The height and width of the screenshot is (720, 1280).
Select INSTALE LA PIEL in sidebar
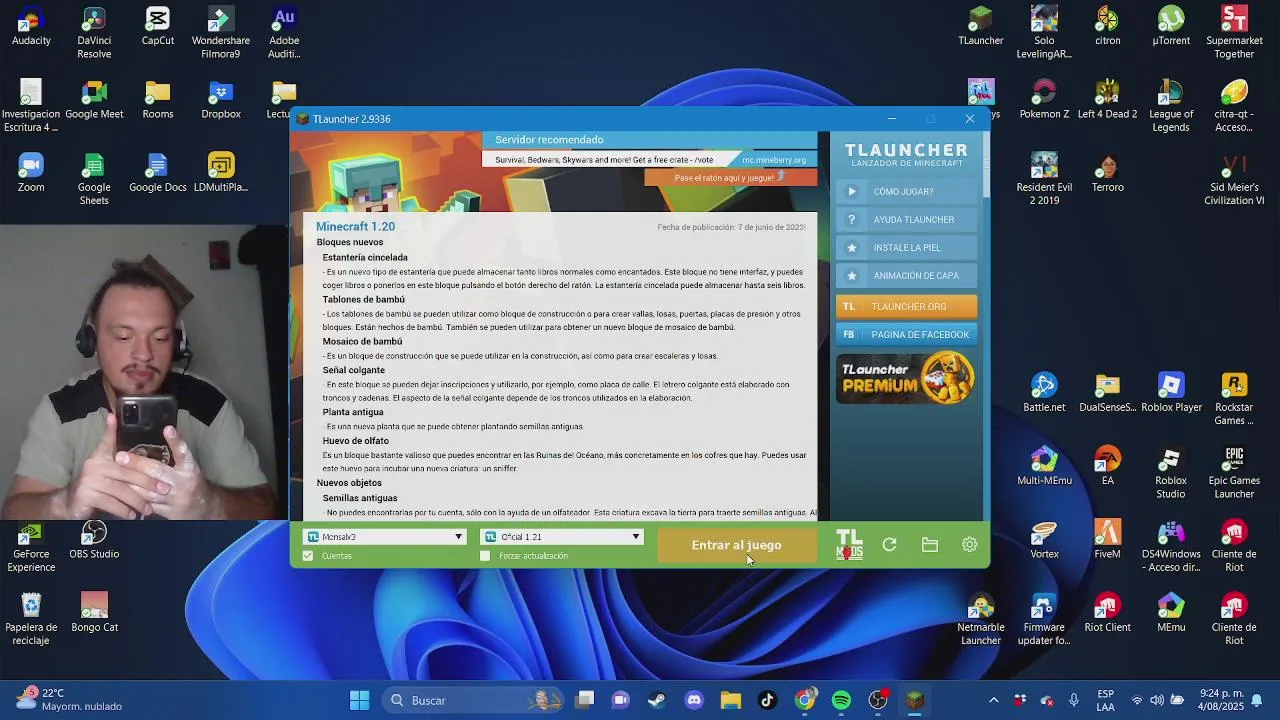coord(906,248)
